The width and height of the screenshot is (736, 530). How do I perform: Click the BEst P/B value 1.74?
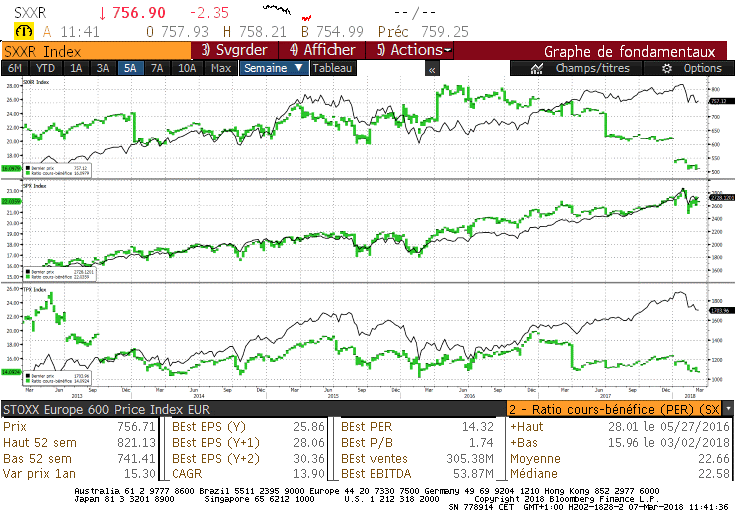pyautogui.click(x=481, y=443)
